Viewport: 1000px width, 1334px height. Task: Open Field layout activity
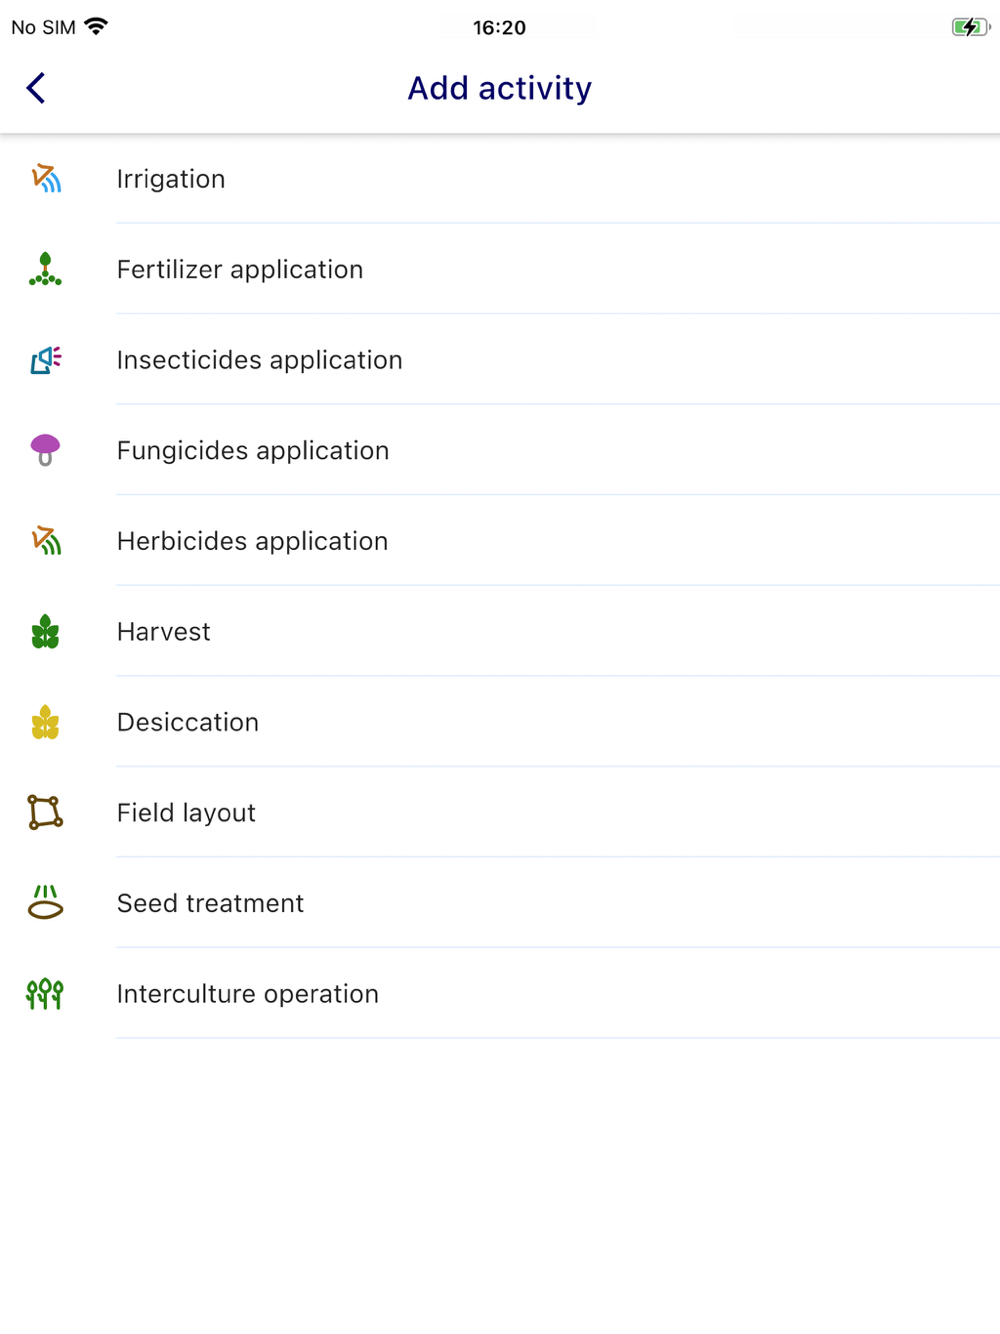click(186, 813)
